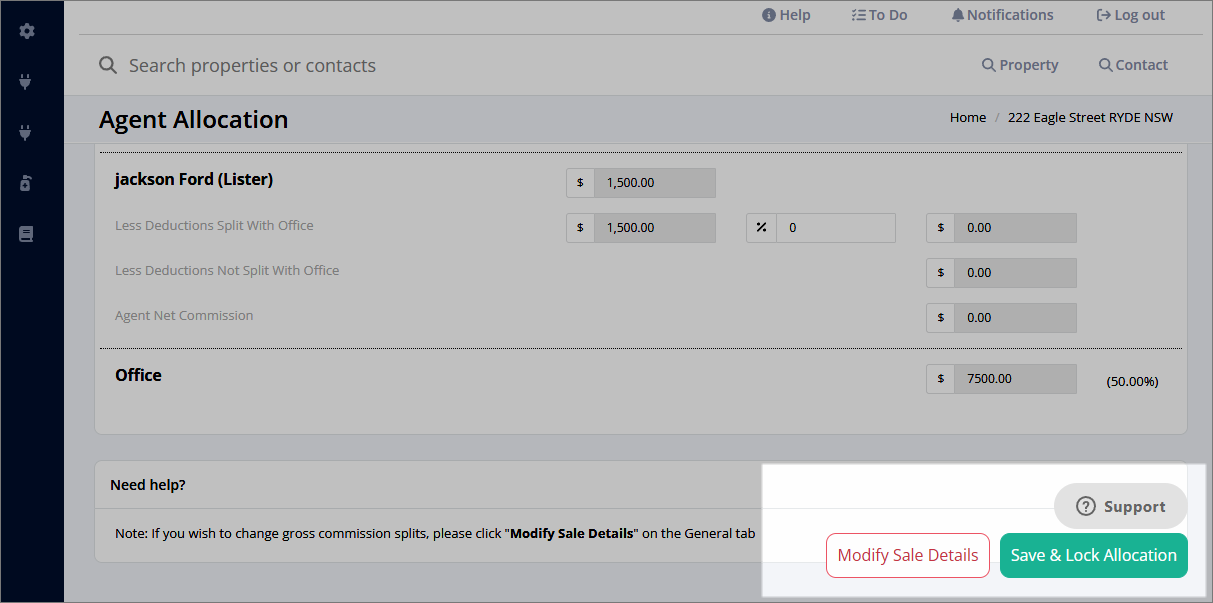Image resolution: width=1213 pixels, height=603 pixels.
Task: Click the Contact search link
Action: click(1133, 65)
